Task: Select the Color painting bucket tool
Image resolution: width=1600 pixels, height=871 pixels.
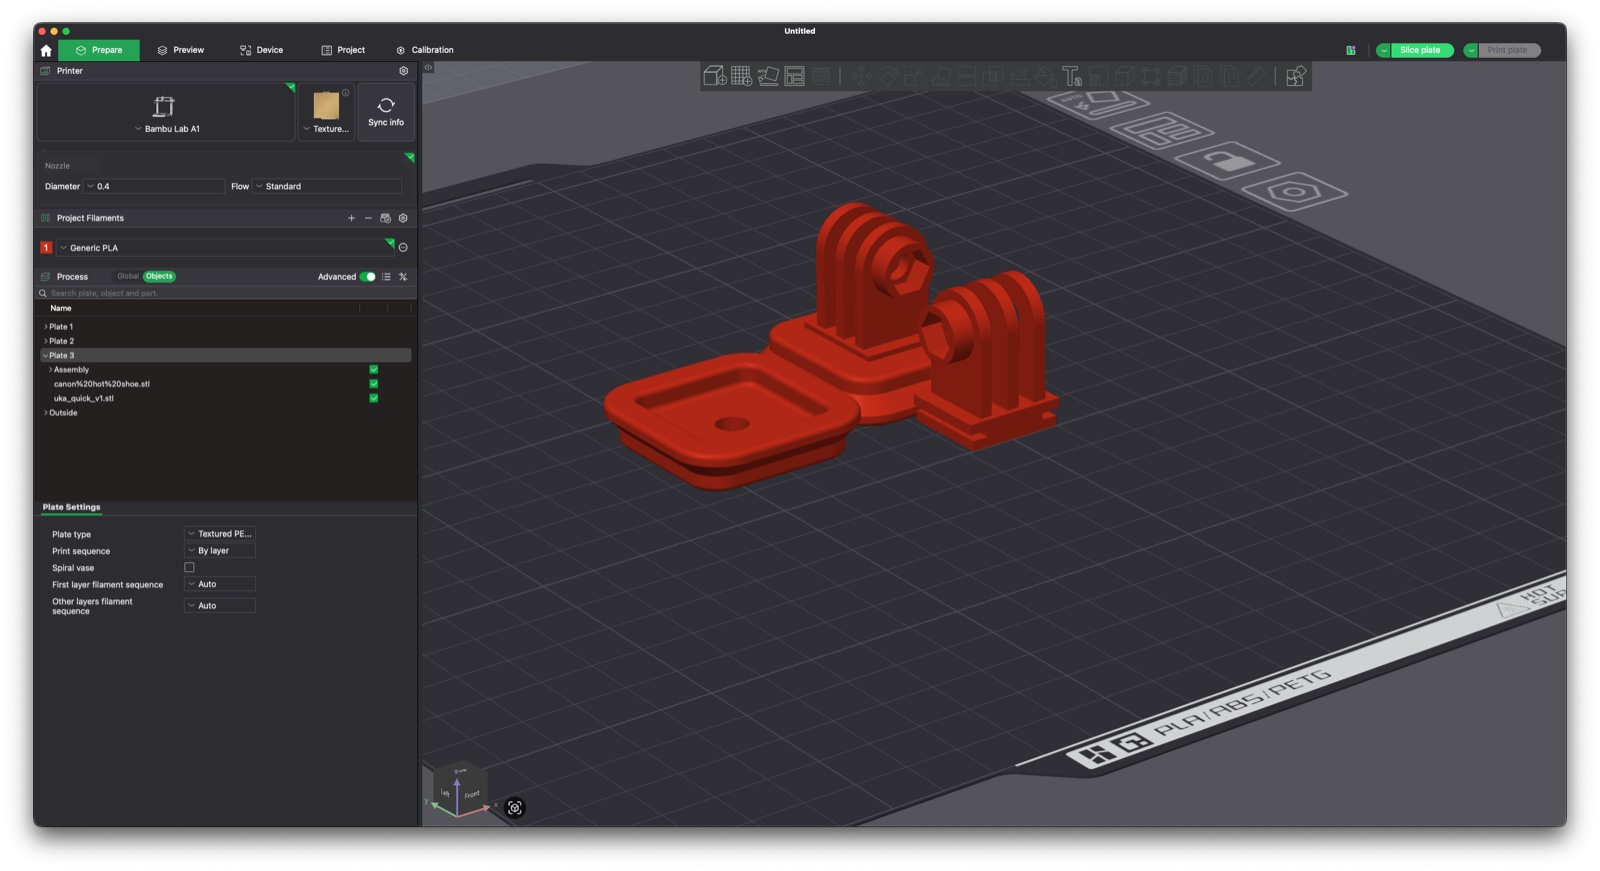Action: (1045, 76)
